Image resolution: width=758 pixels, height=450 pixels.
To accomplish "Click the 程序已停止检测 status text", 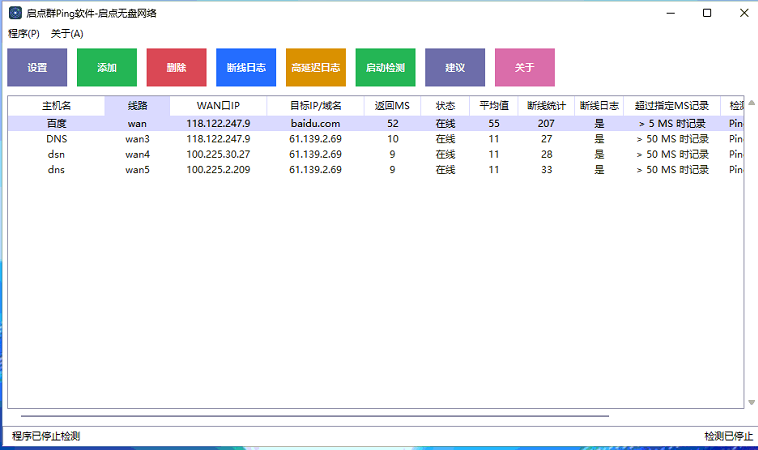I will coord(46,436).
